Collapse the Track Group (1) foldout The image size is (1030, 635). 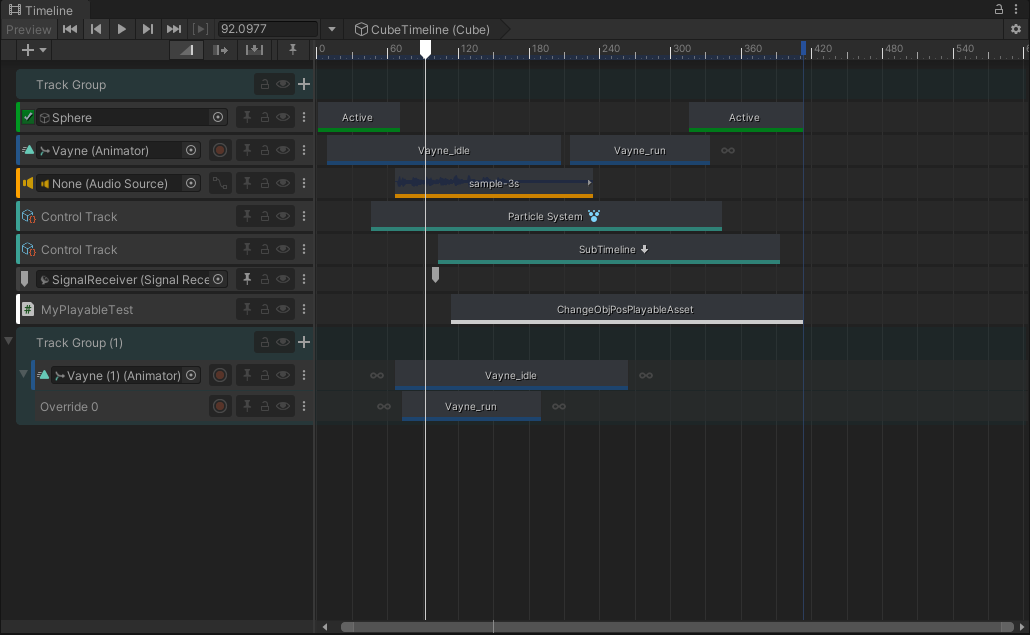click(x=9, y=342)
